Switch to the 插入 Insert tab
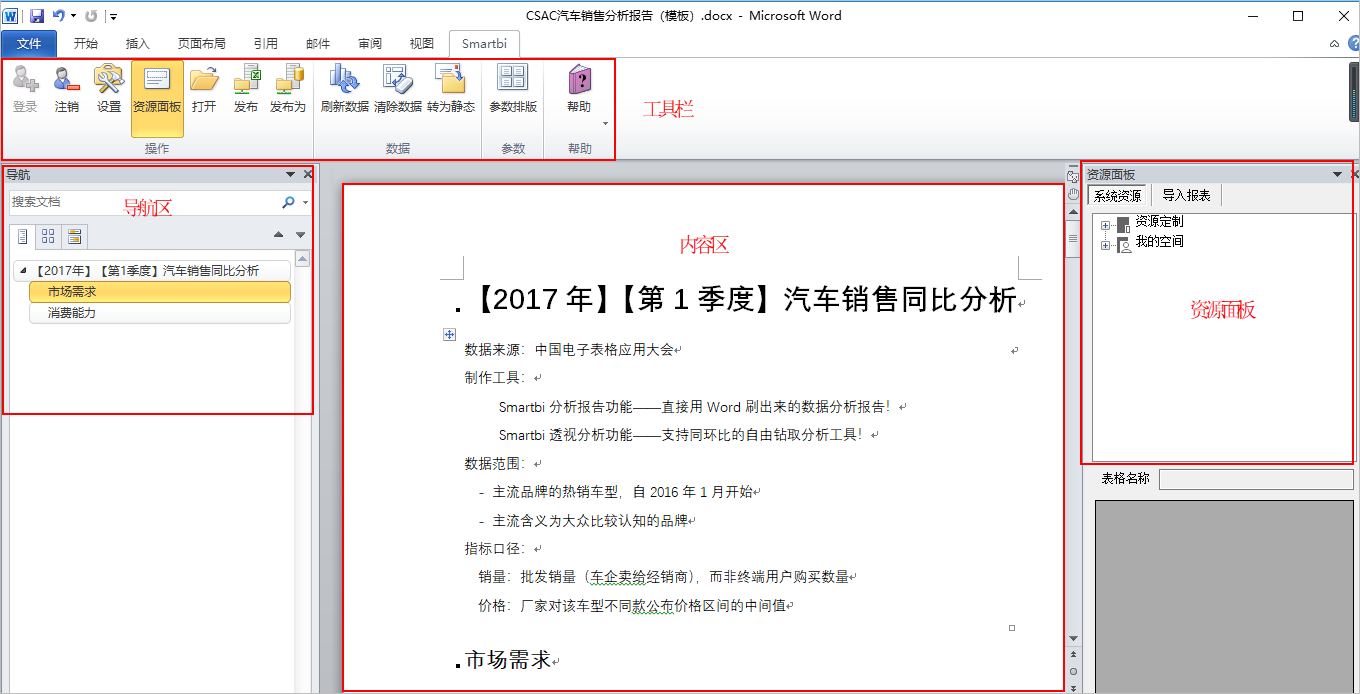The height and width of the screenshot is (694, 1360). tap(138, 44)
